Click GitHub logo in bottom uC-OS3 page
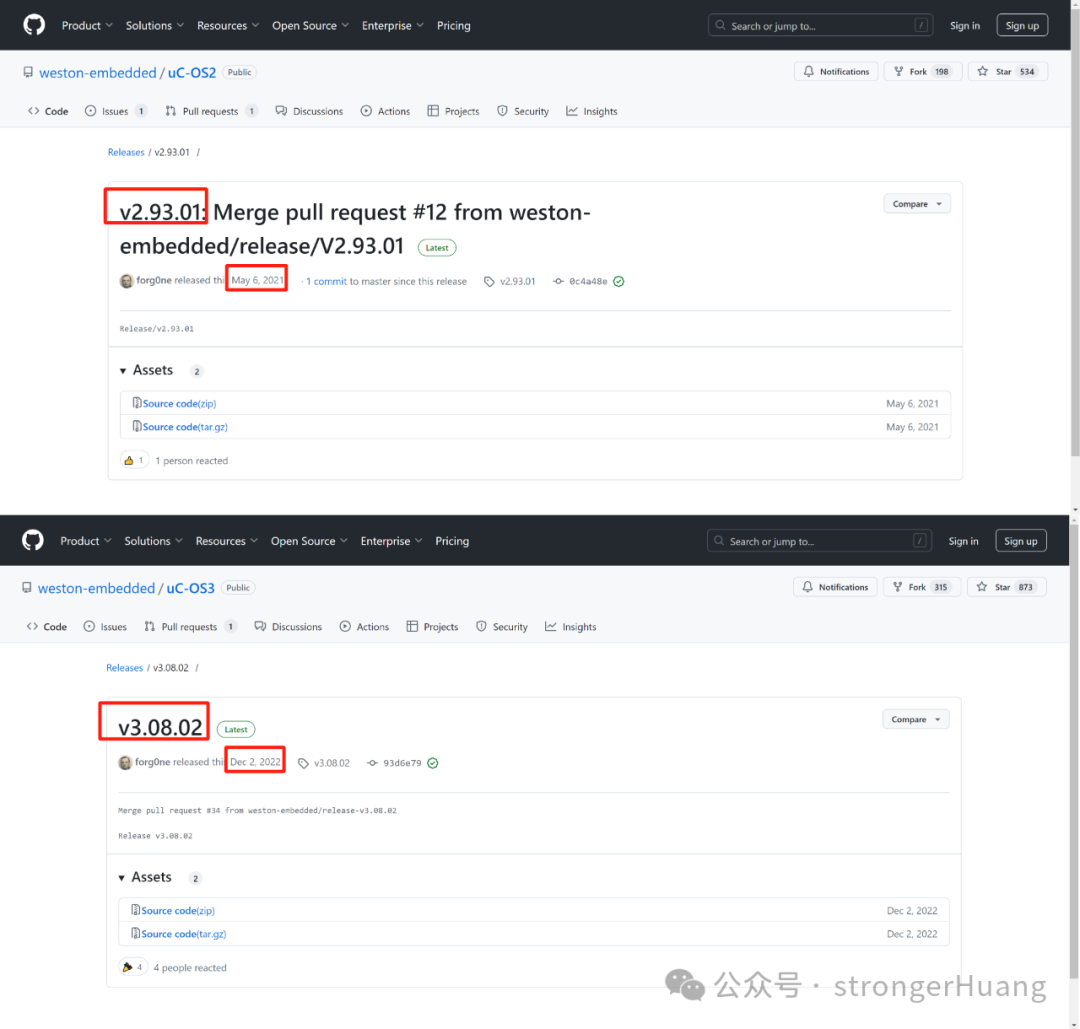 [x=32, y=541]
